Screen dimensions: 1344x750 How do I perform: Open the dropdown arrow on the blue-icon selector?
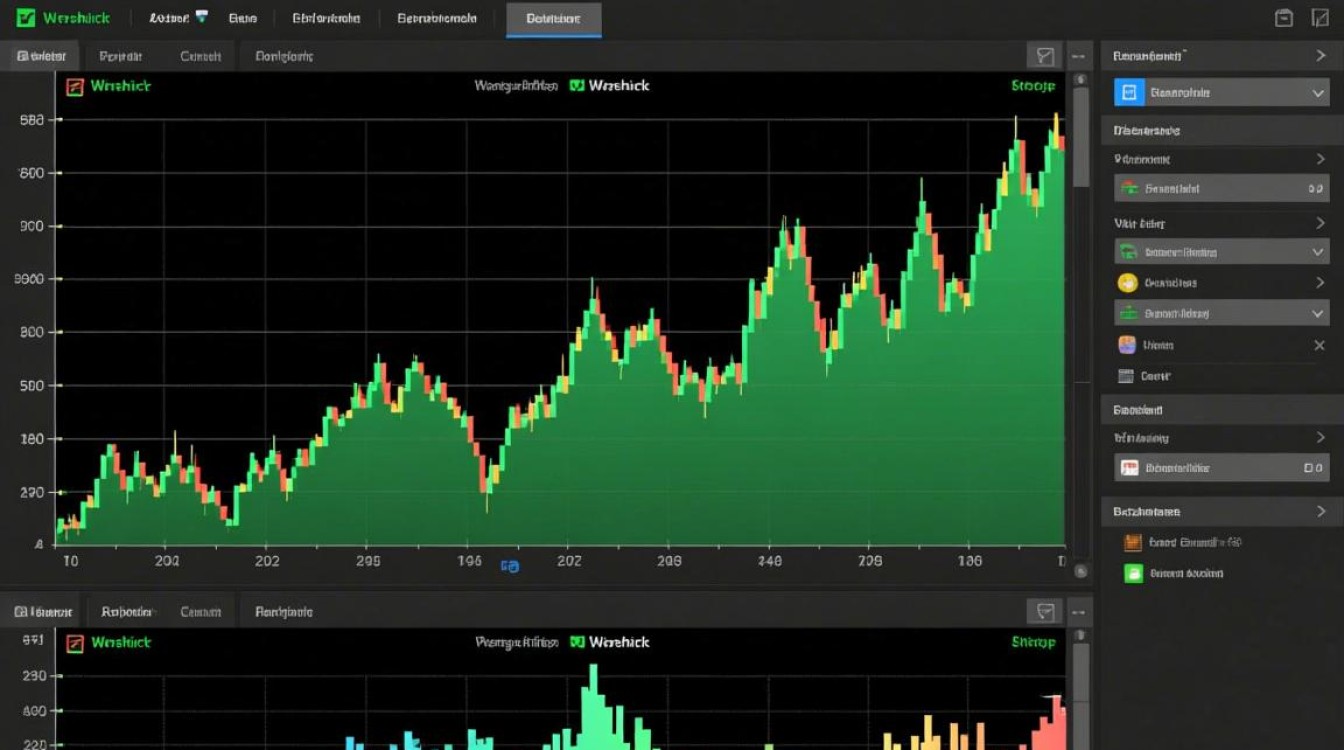[x=1317, y=93]
